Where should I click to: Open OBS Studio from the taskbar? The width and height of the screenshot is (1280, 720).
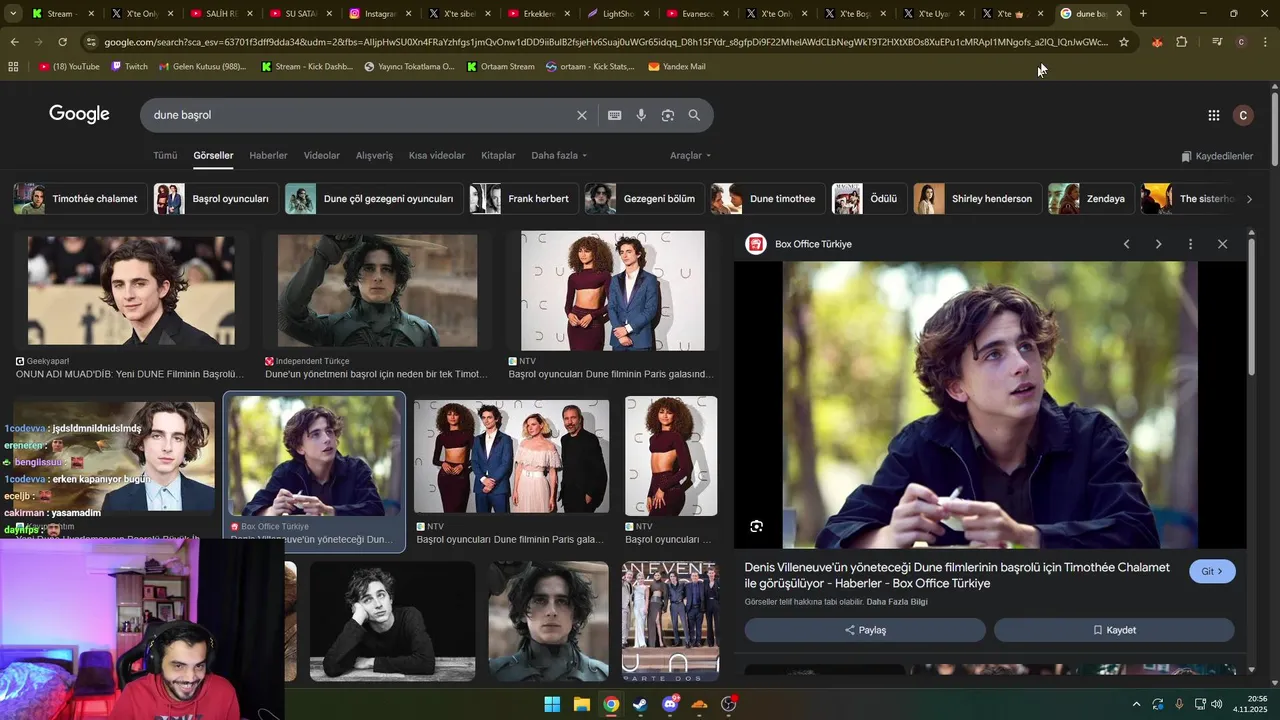tap(729, 704)
